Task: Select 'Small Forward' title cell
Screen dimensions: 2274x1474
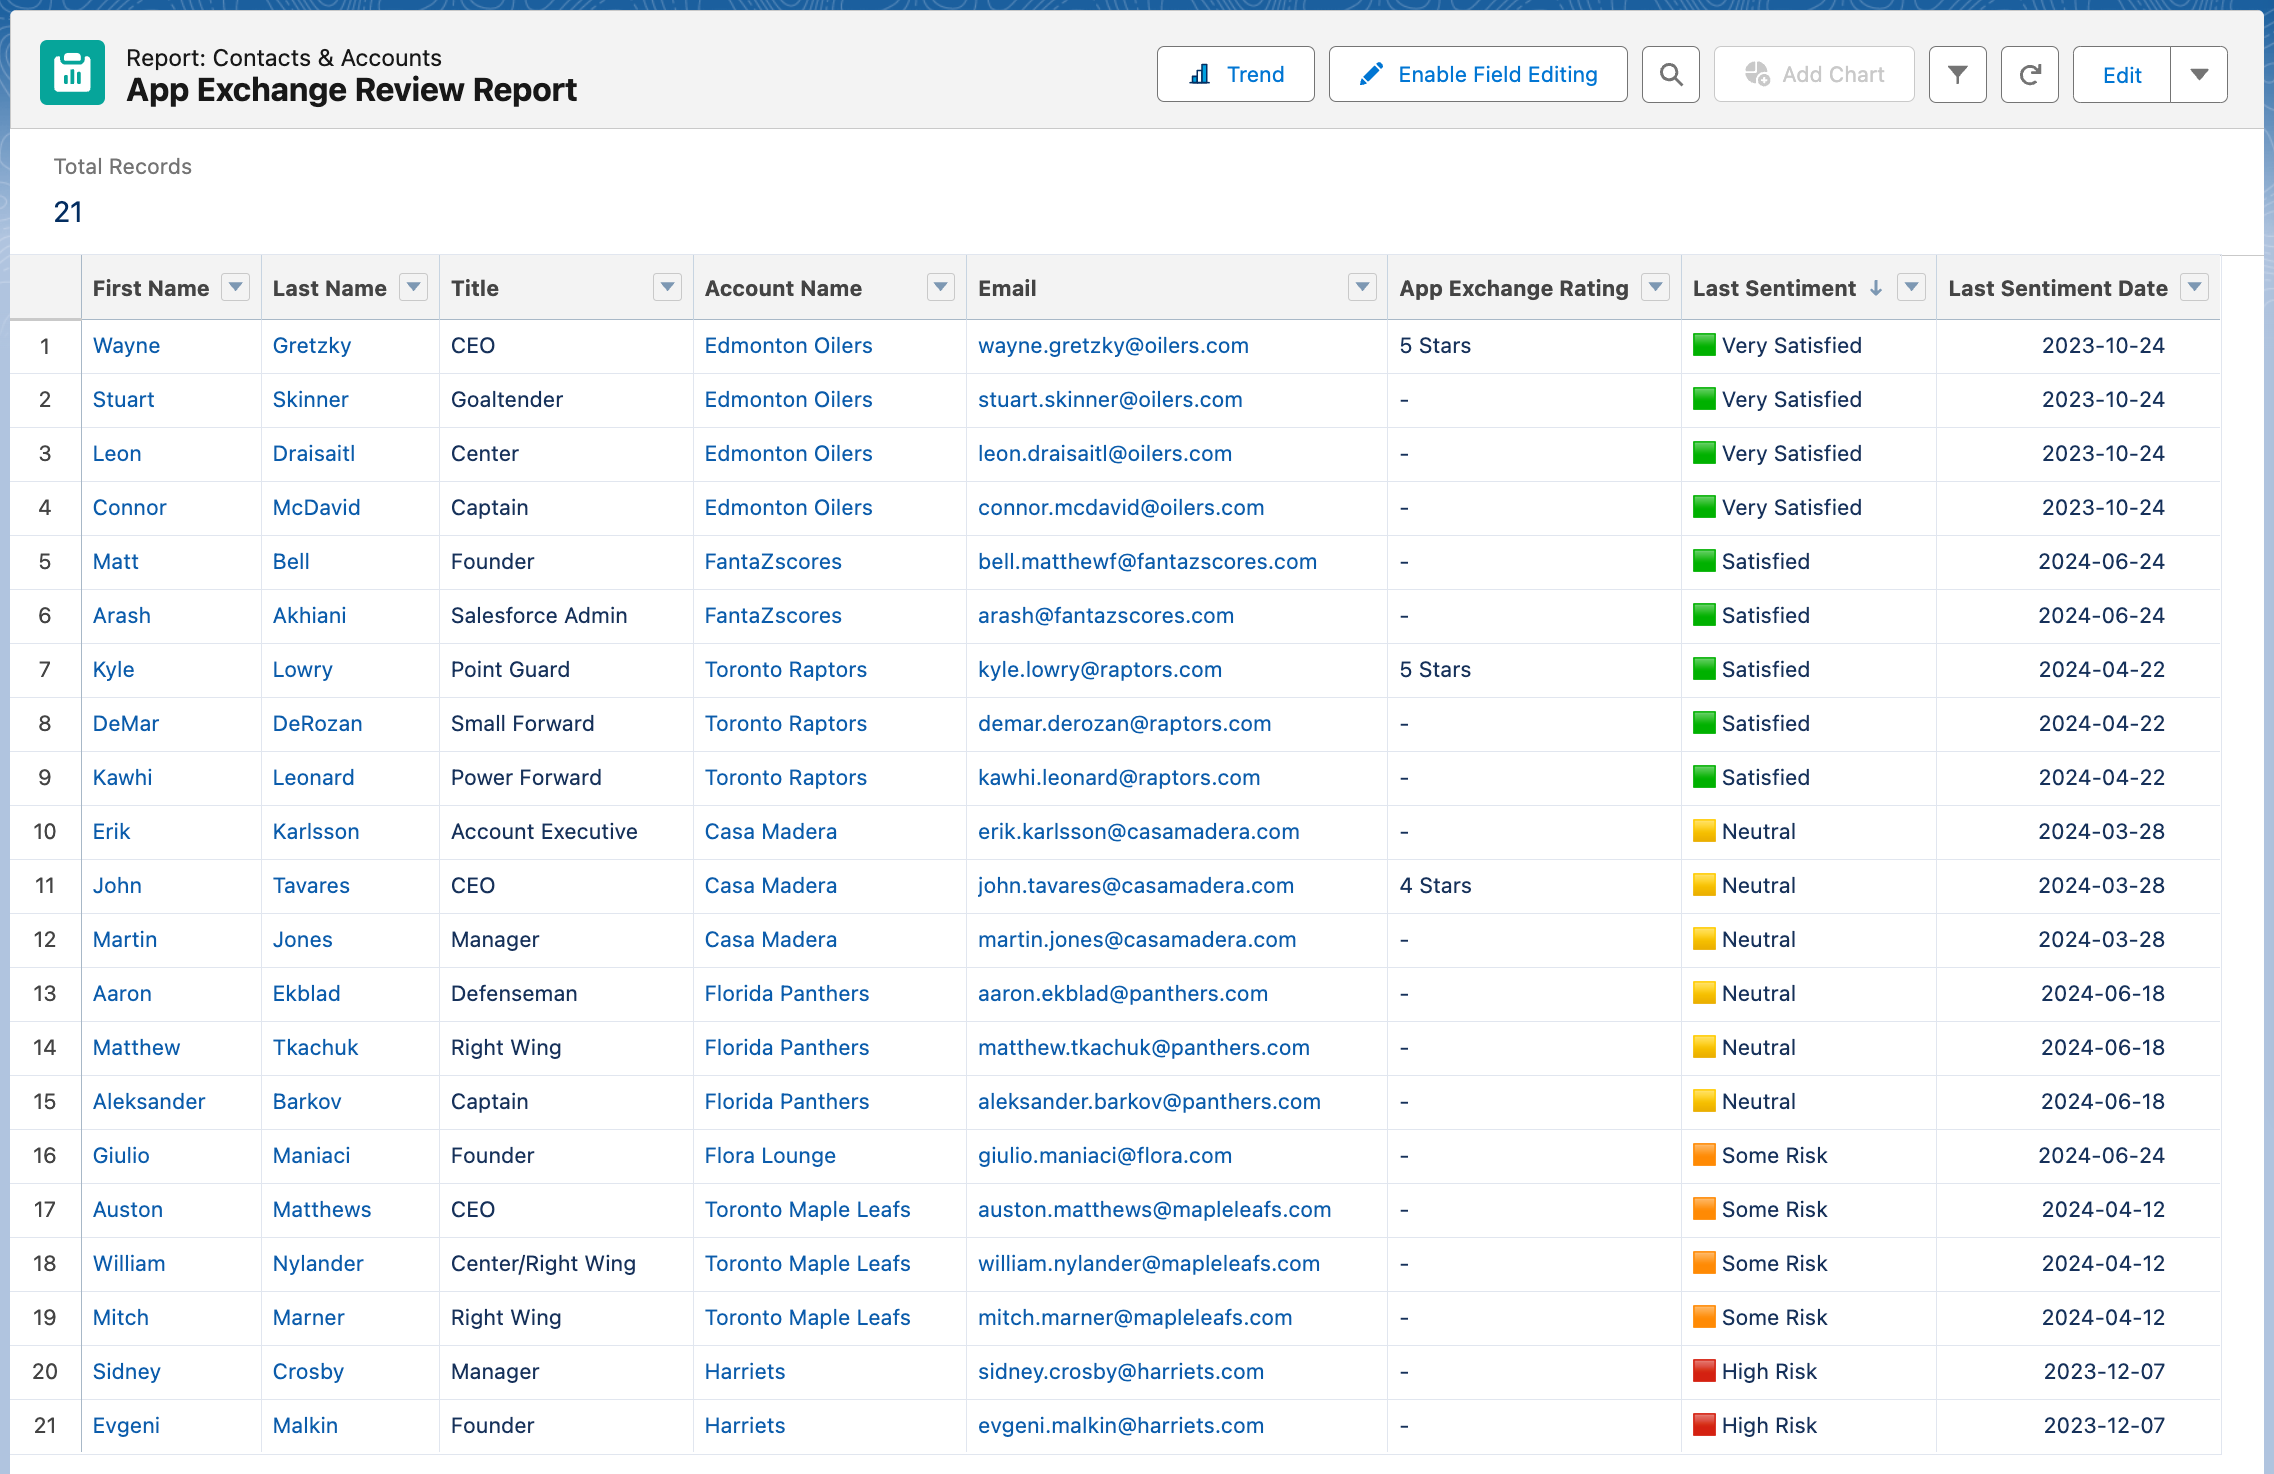Action: tap(522, 723)
